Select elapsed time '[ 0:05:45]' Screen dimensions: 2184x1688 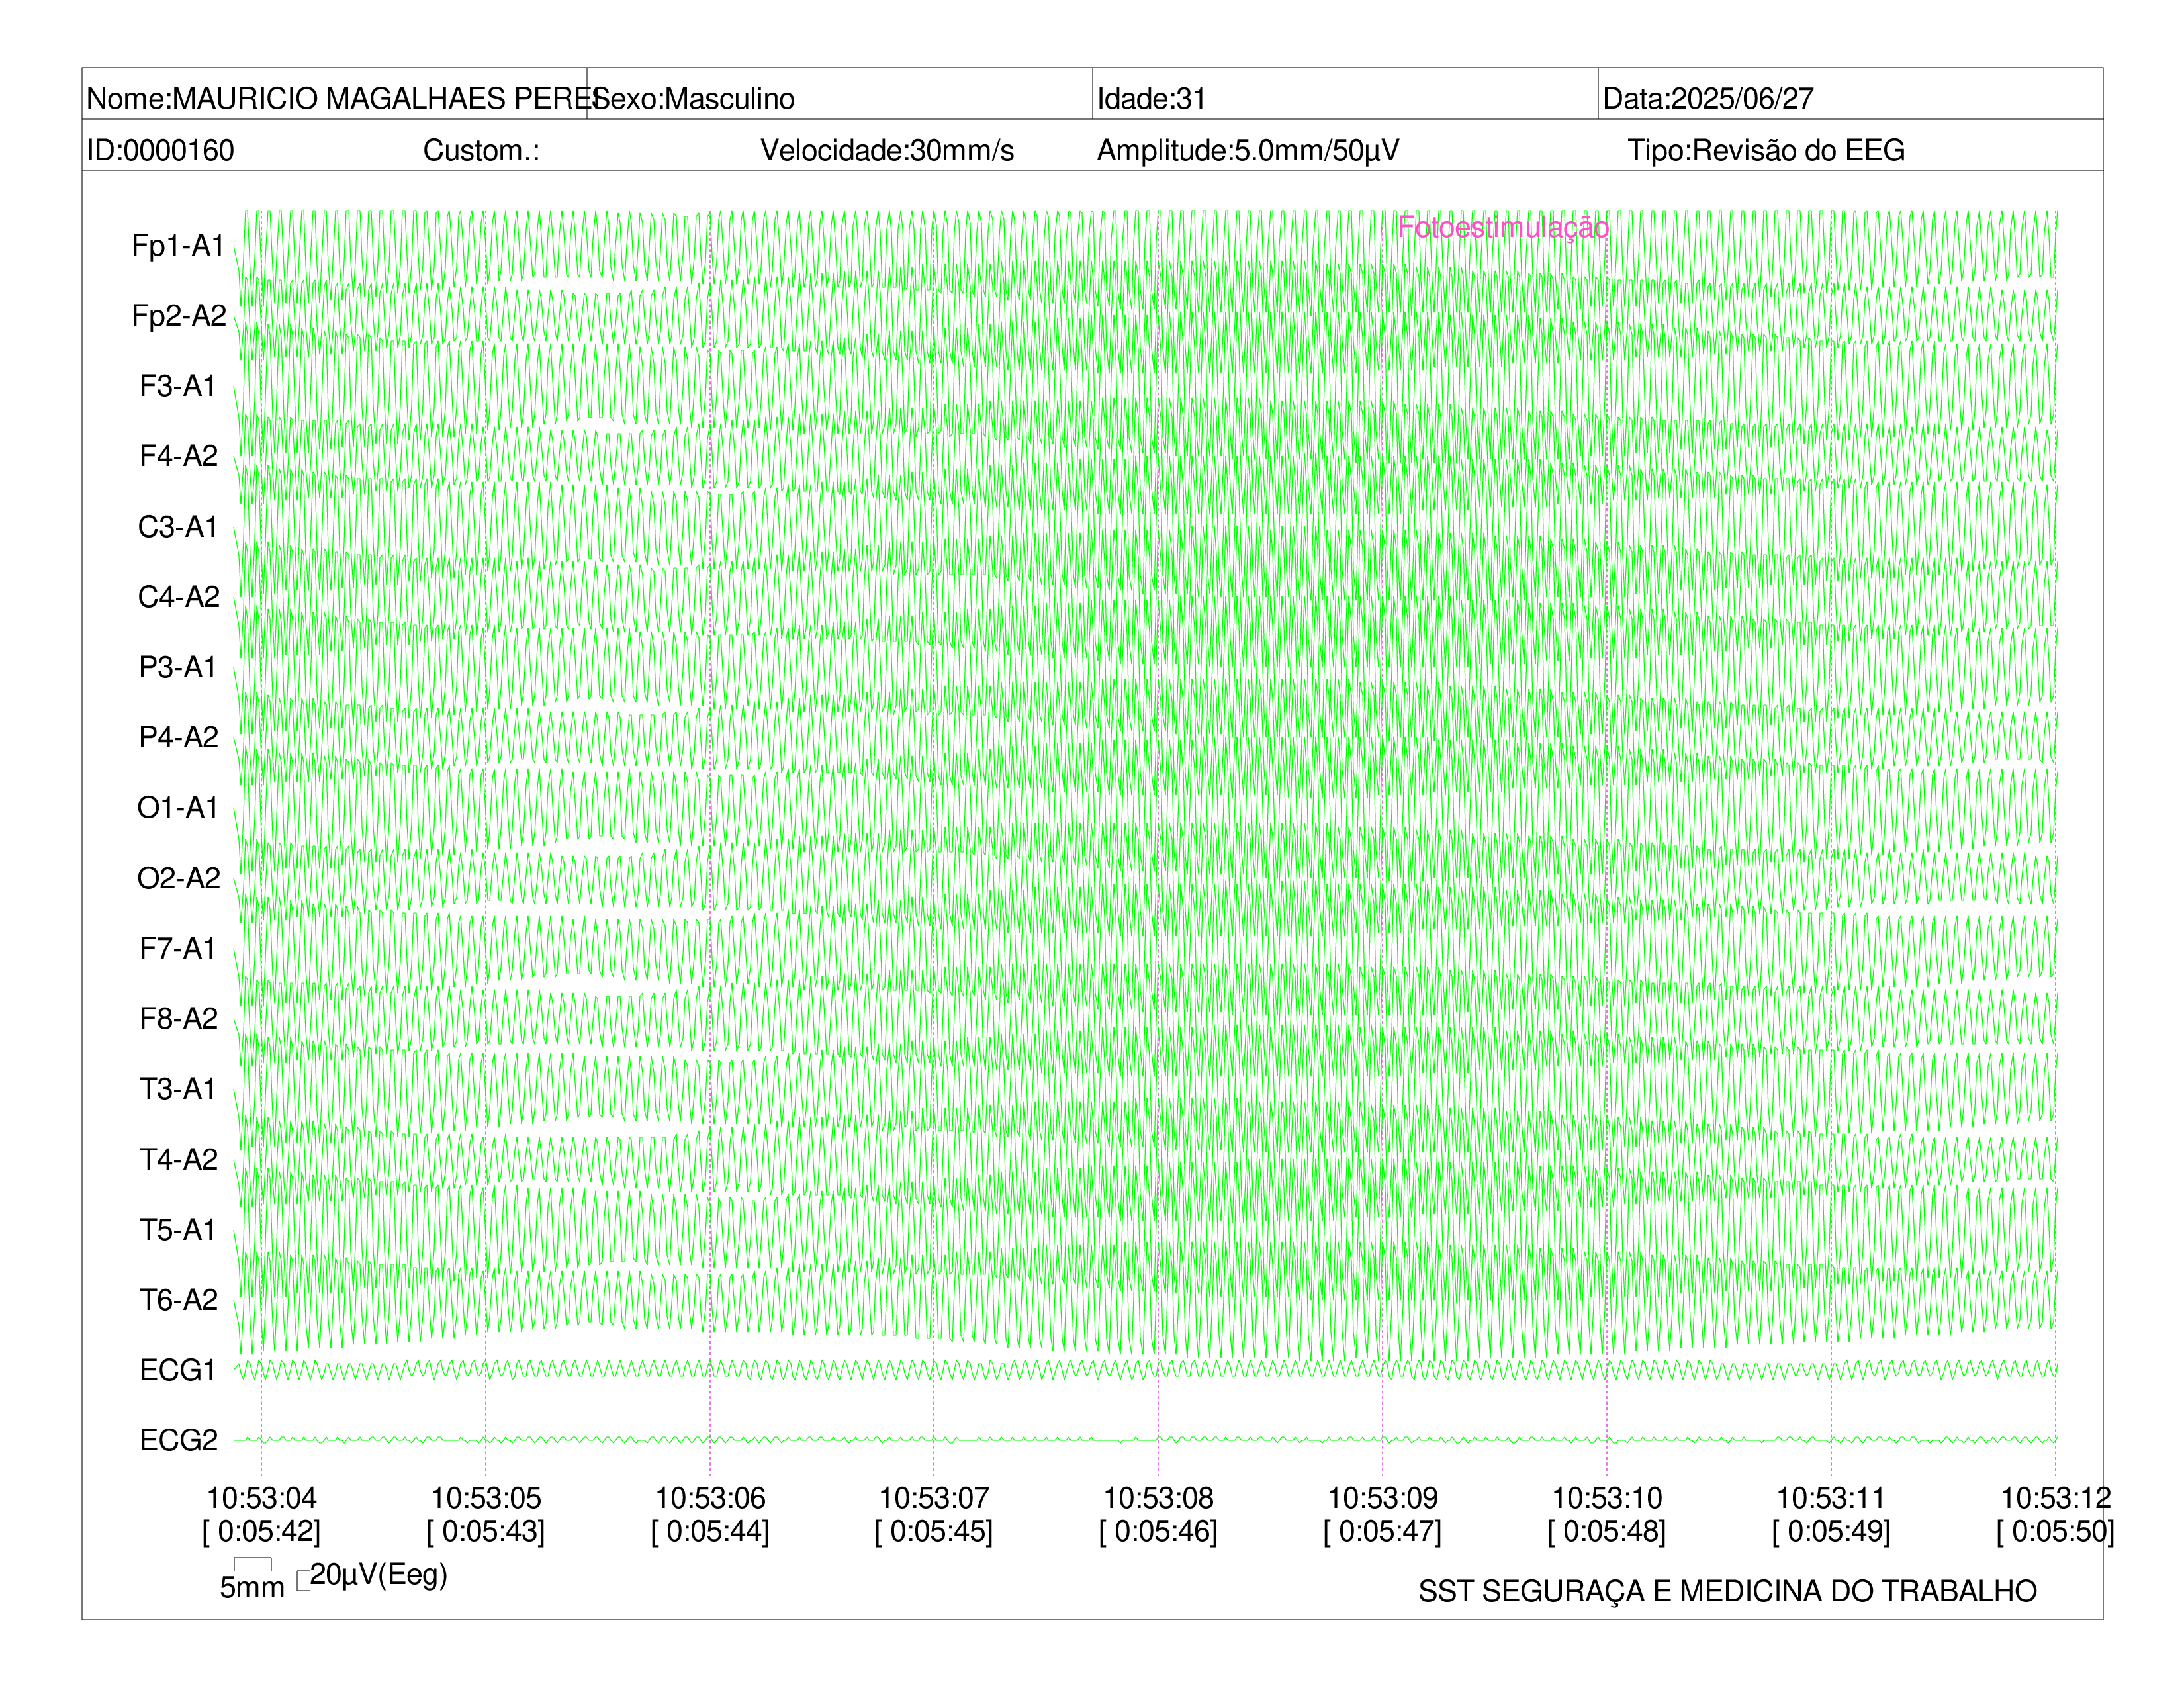(x=934, y=1532)
